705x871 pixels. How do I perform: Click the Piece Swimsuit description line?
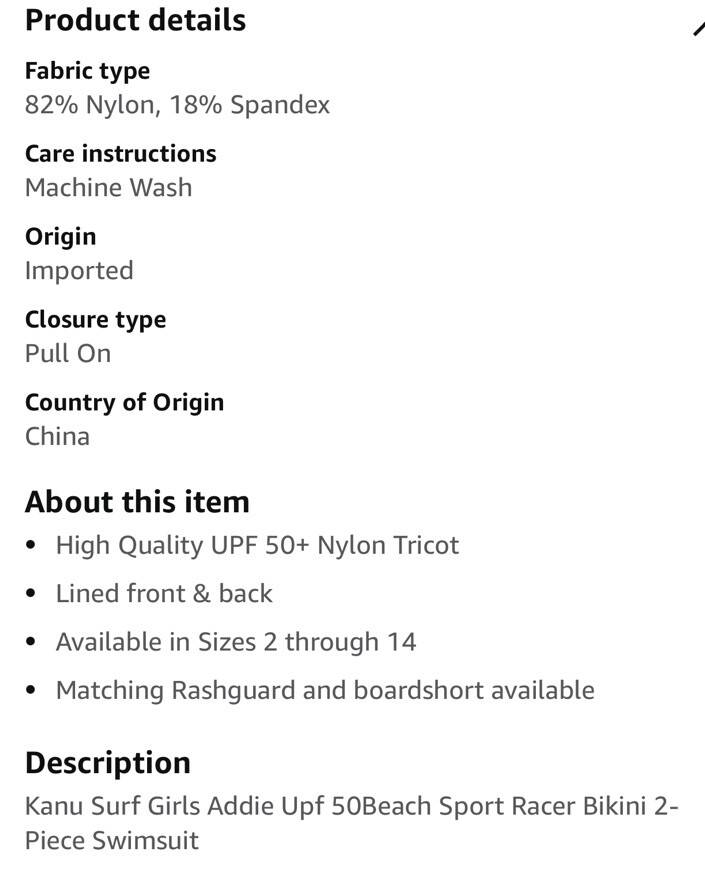(112, 840)
